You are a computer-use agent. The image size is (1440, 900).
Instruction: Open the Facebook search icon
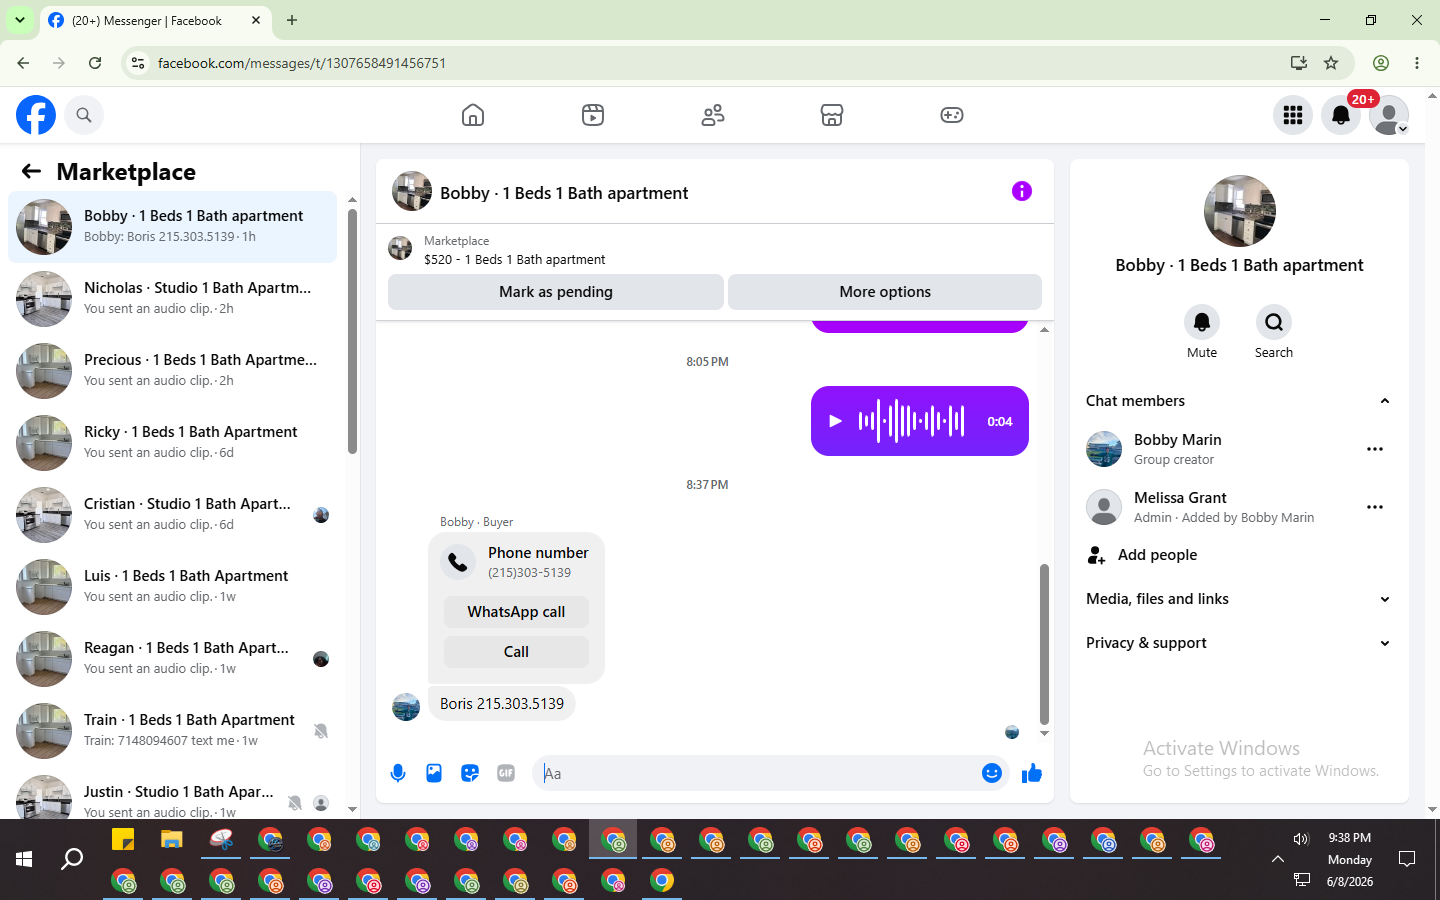point(84,115)
